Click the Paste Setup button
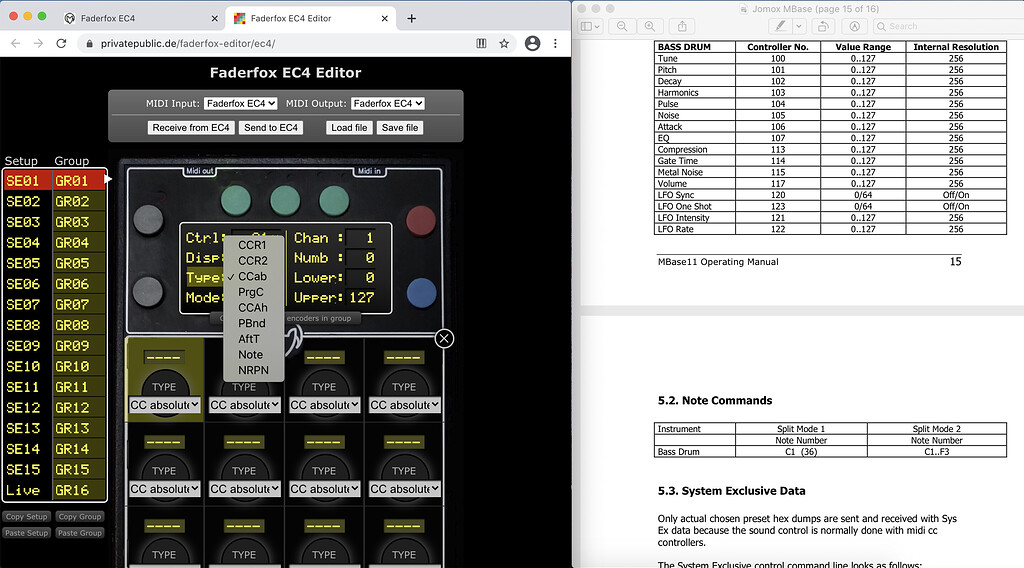The image size is (1024, 568). coord(26,533)
